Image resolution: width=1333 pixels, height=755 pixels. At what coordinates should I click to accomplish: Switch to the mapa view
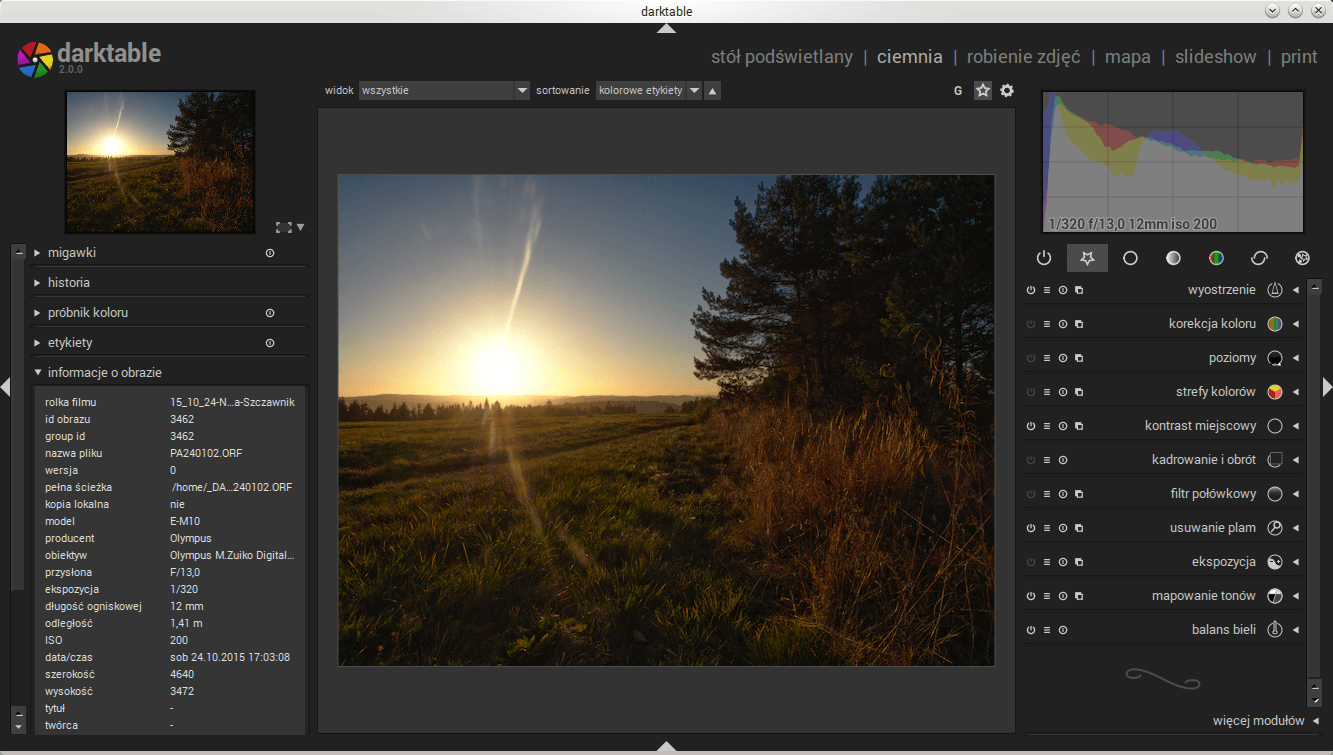(1127, 57)
